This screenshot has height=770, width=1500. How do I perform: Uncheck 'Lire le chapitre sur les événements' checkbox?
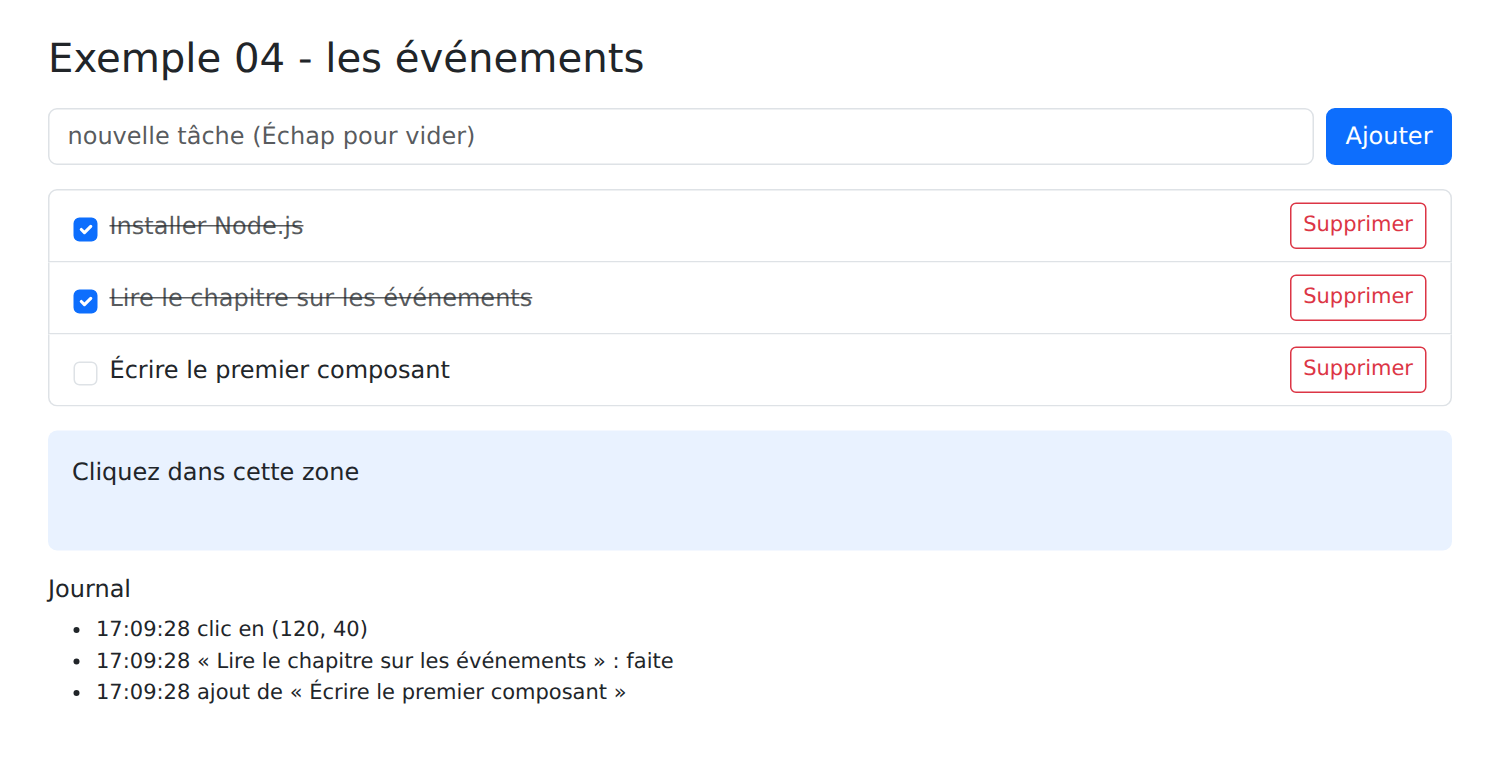85,301
